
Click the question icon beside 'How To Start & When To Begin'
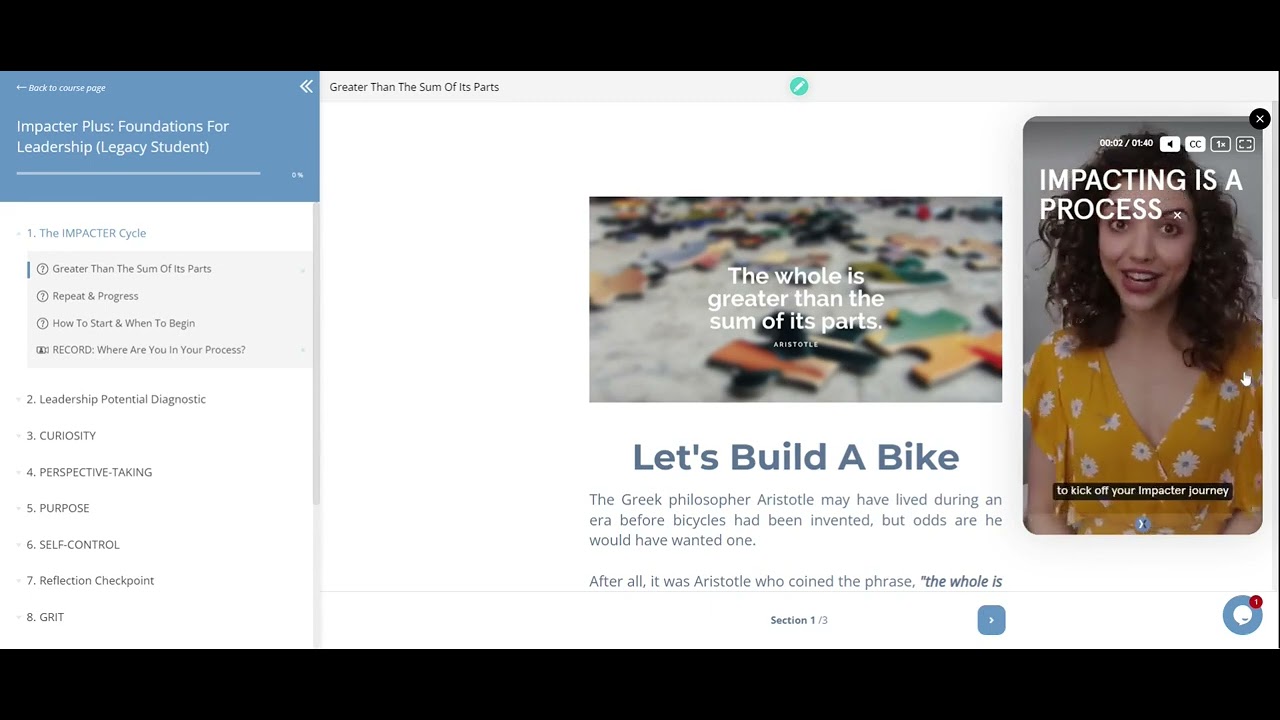42,323
